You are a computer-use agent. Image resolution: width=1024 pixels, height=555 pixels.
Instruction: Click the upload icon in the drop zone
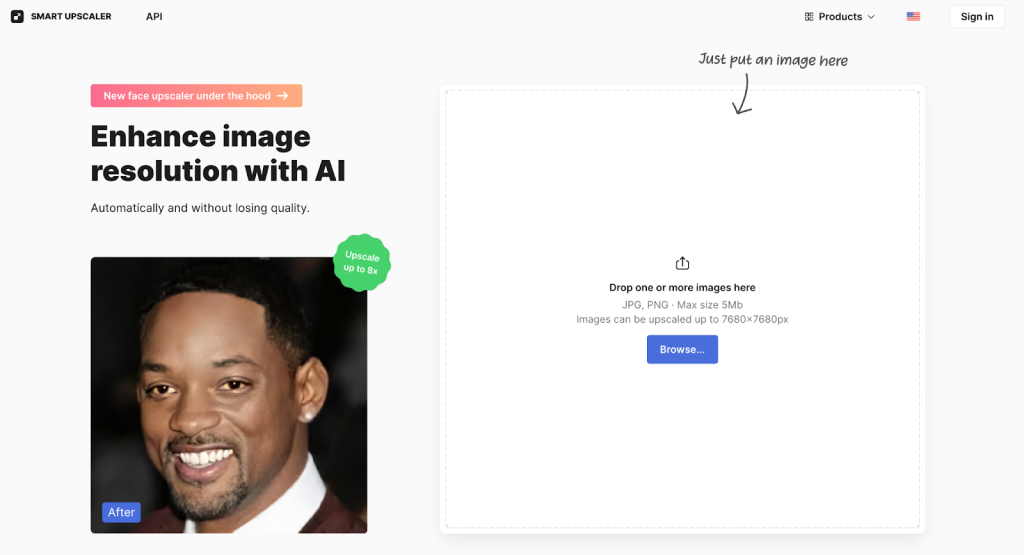pyautogui.click(x=682, y=262)
